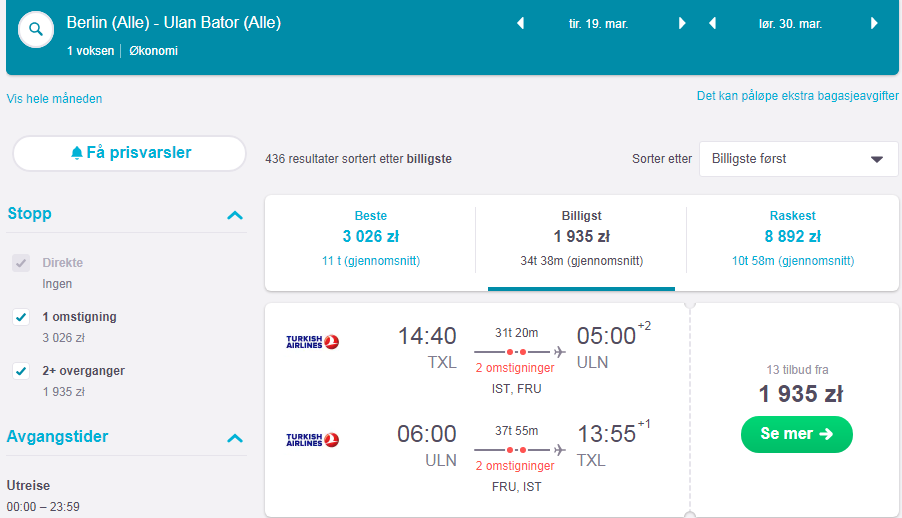Open the extra baggage fees notice link
The height and width of the screenshot is (518, 902).
coord(797,96)
